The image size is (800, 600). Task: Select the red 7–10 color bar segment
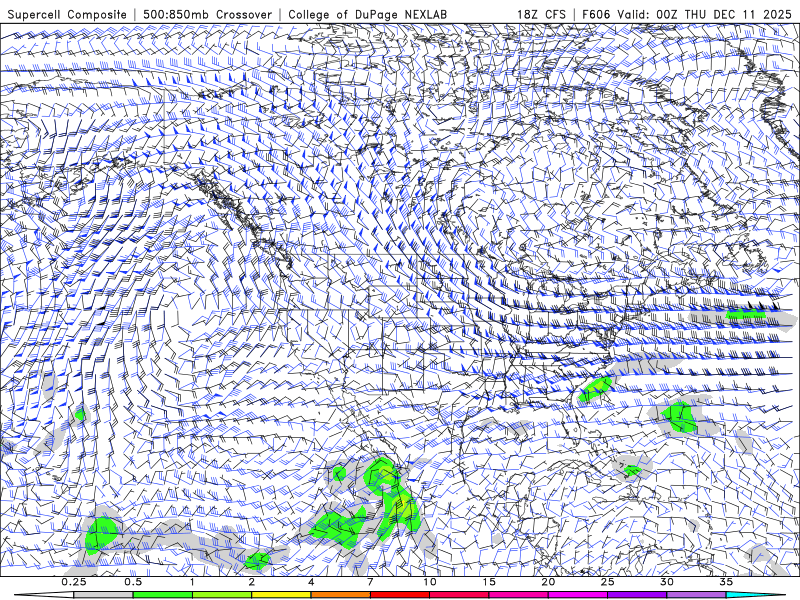pos(400,595)
